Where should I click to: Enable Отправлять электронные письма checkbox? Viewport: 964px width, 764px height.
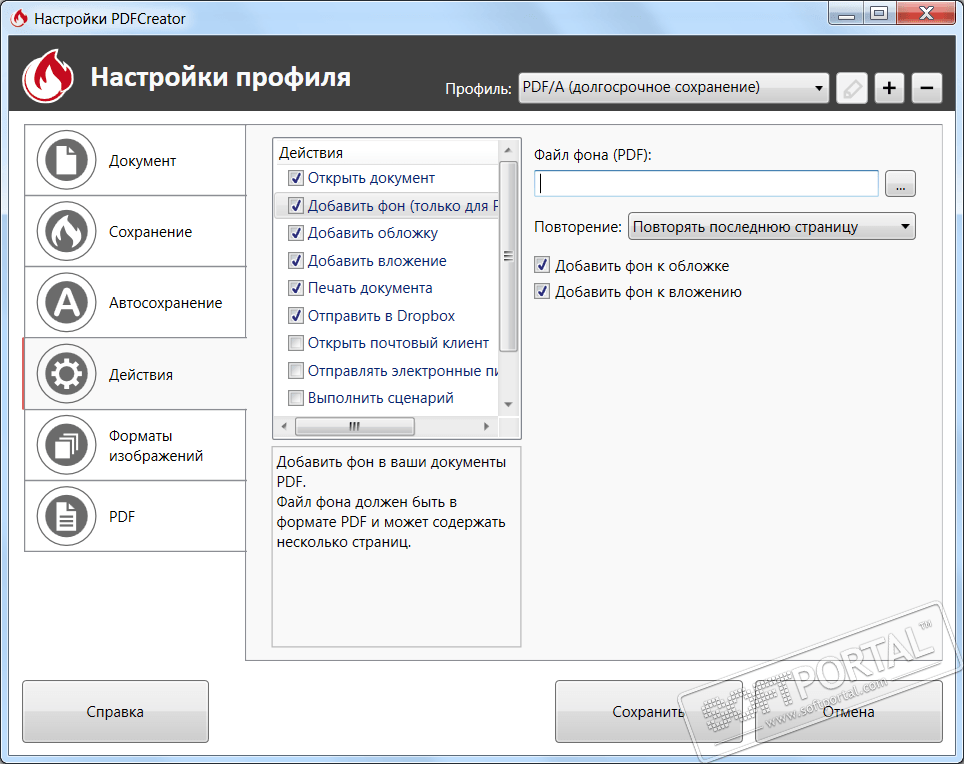click(296, 371)
